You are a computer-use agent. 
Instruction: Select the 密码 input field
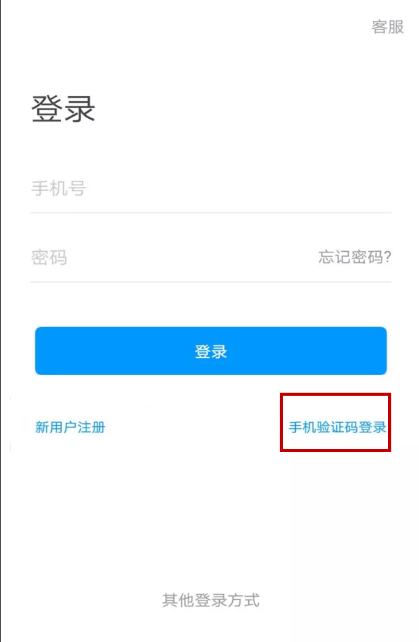tap(172, 258)
